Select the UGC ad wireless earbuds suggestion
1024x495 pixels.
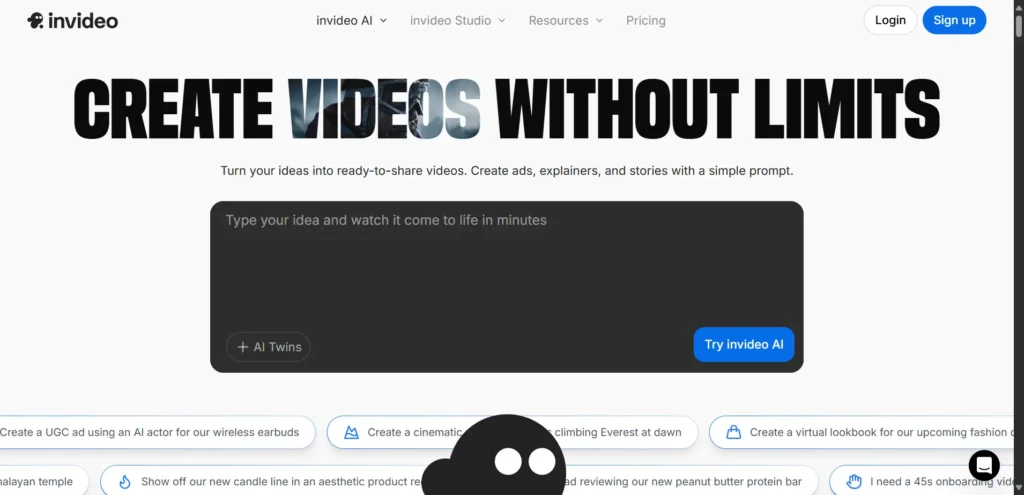pyautogui.click(x=155, y=432)
